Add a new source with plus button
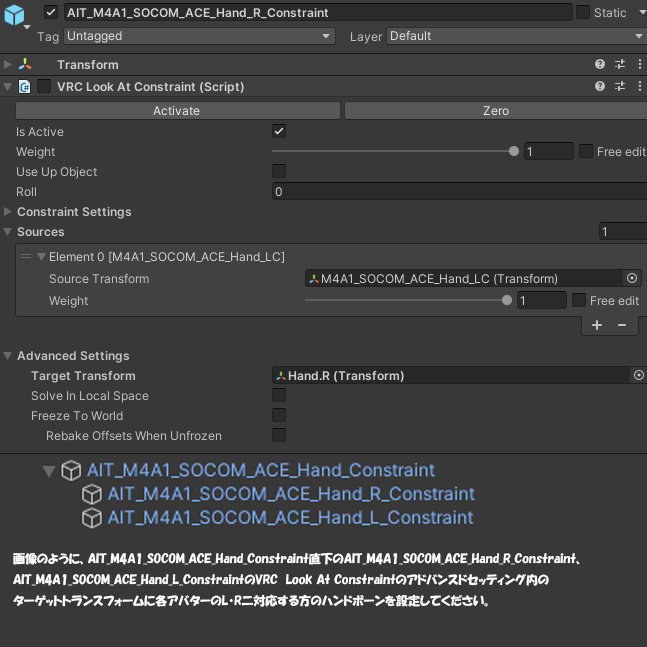Screen dimensions: 647x647 click(x=597, y=326)
